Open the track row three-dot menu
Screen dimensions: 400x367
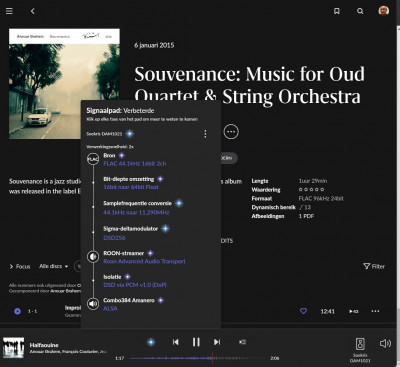click(x=375, y=311)
